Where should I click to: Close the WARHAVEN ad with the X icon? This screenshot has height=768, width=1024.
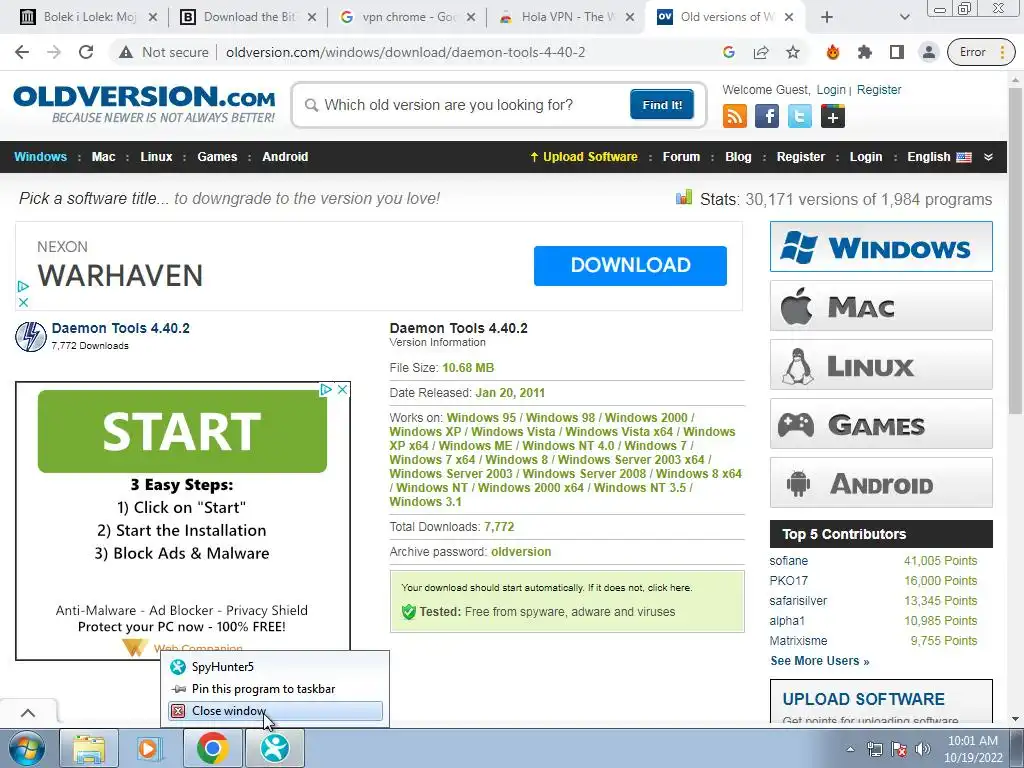(x=23, y=302)
